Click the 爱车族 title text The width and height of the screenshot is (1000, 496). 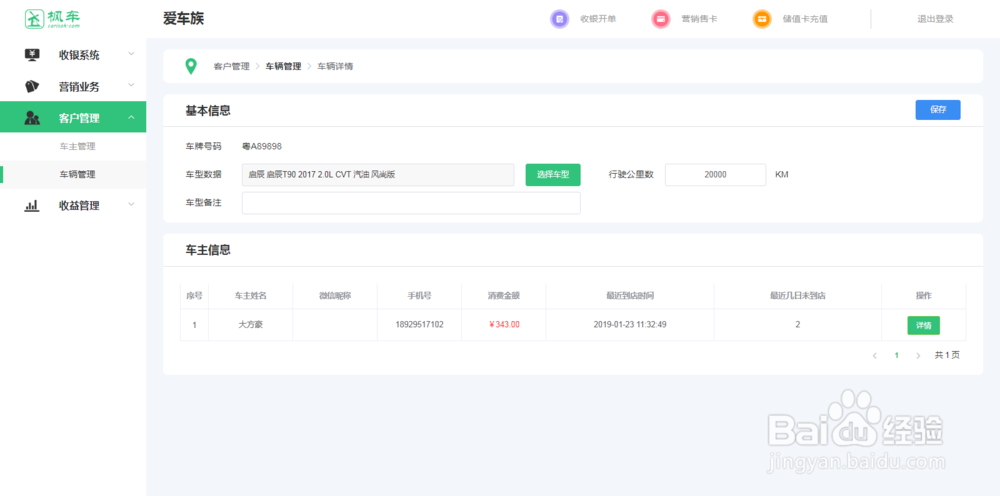pyautogui.click(x=184, y=19)
